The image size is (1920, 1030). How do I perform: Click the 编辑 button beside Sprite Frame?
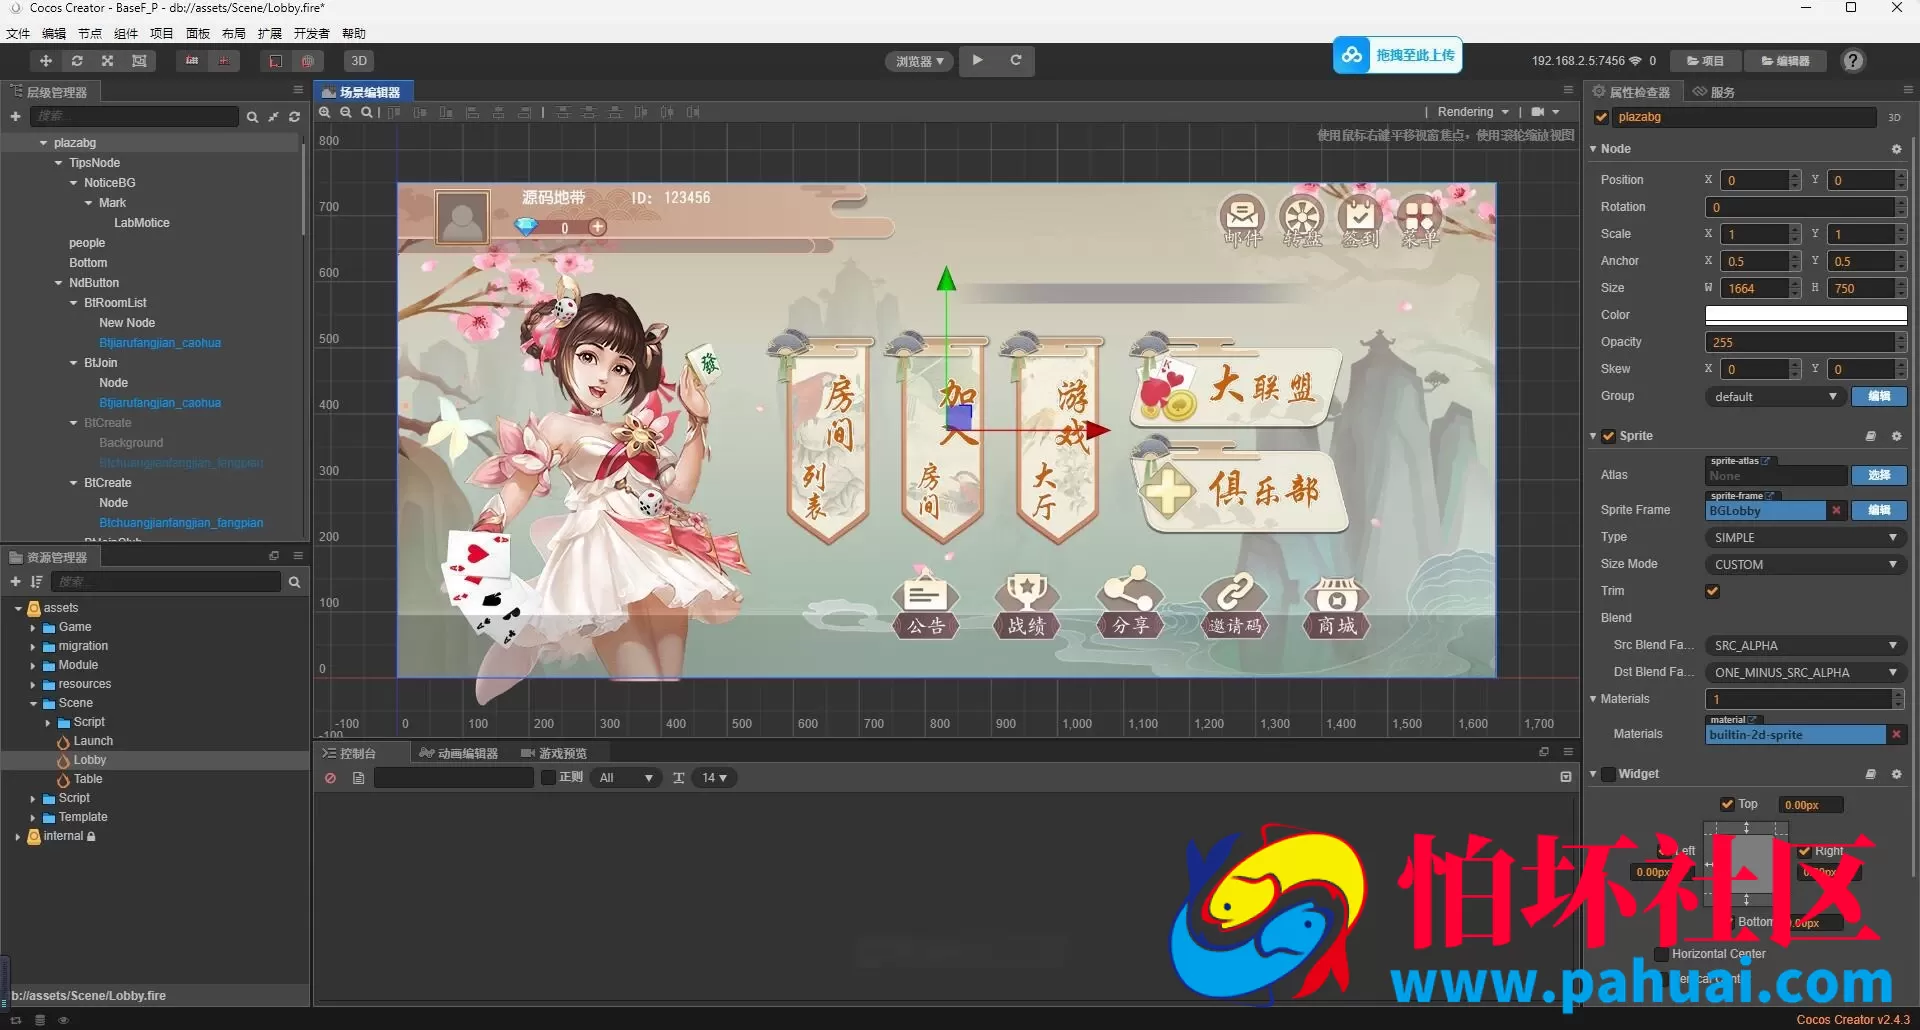pyautogui.click(x=1879, y=510)
